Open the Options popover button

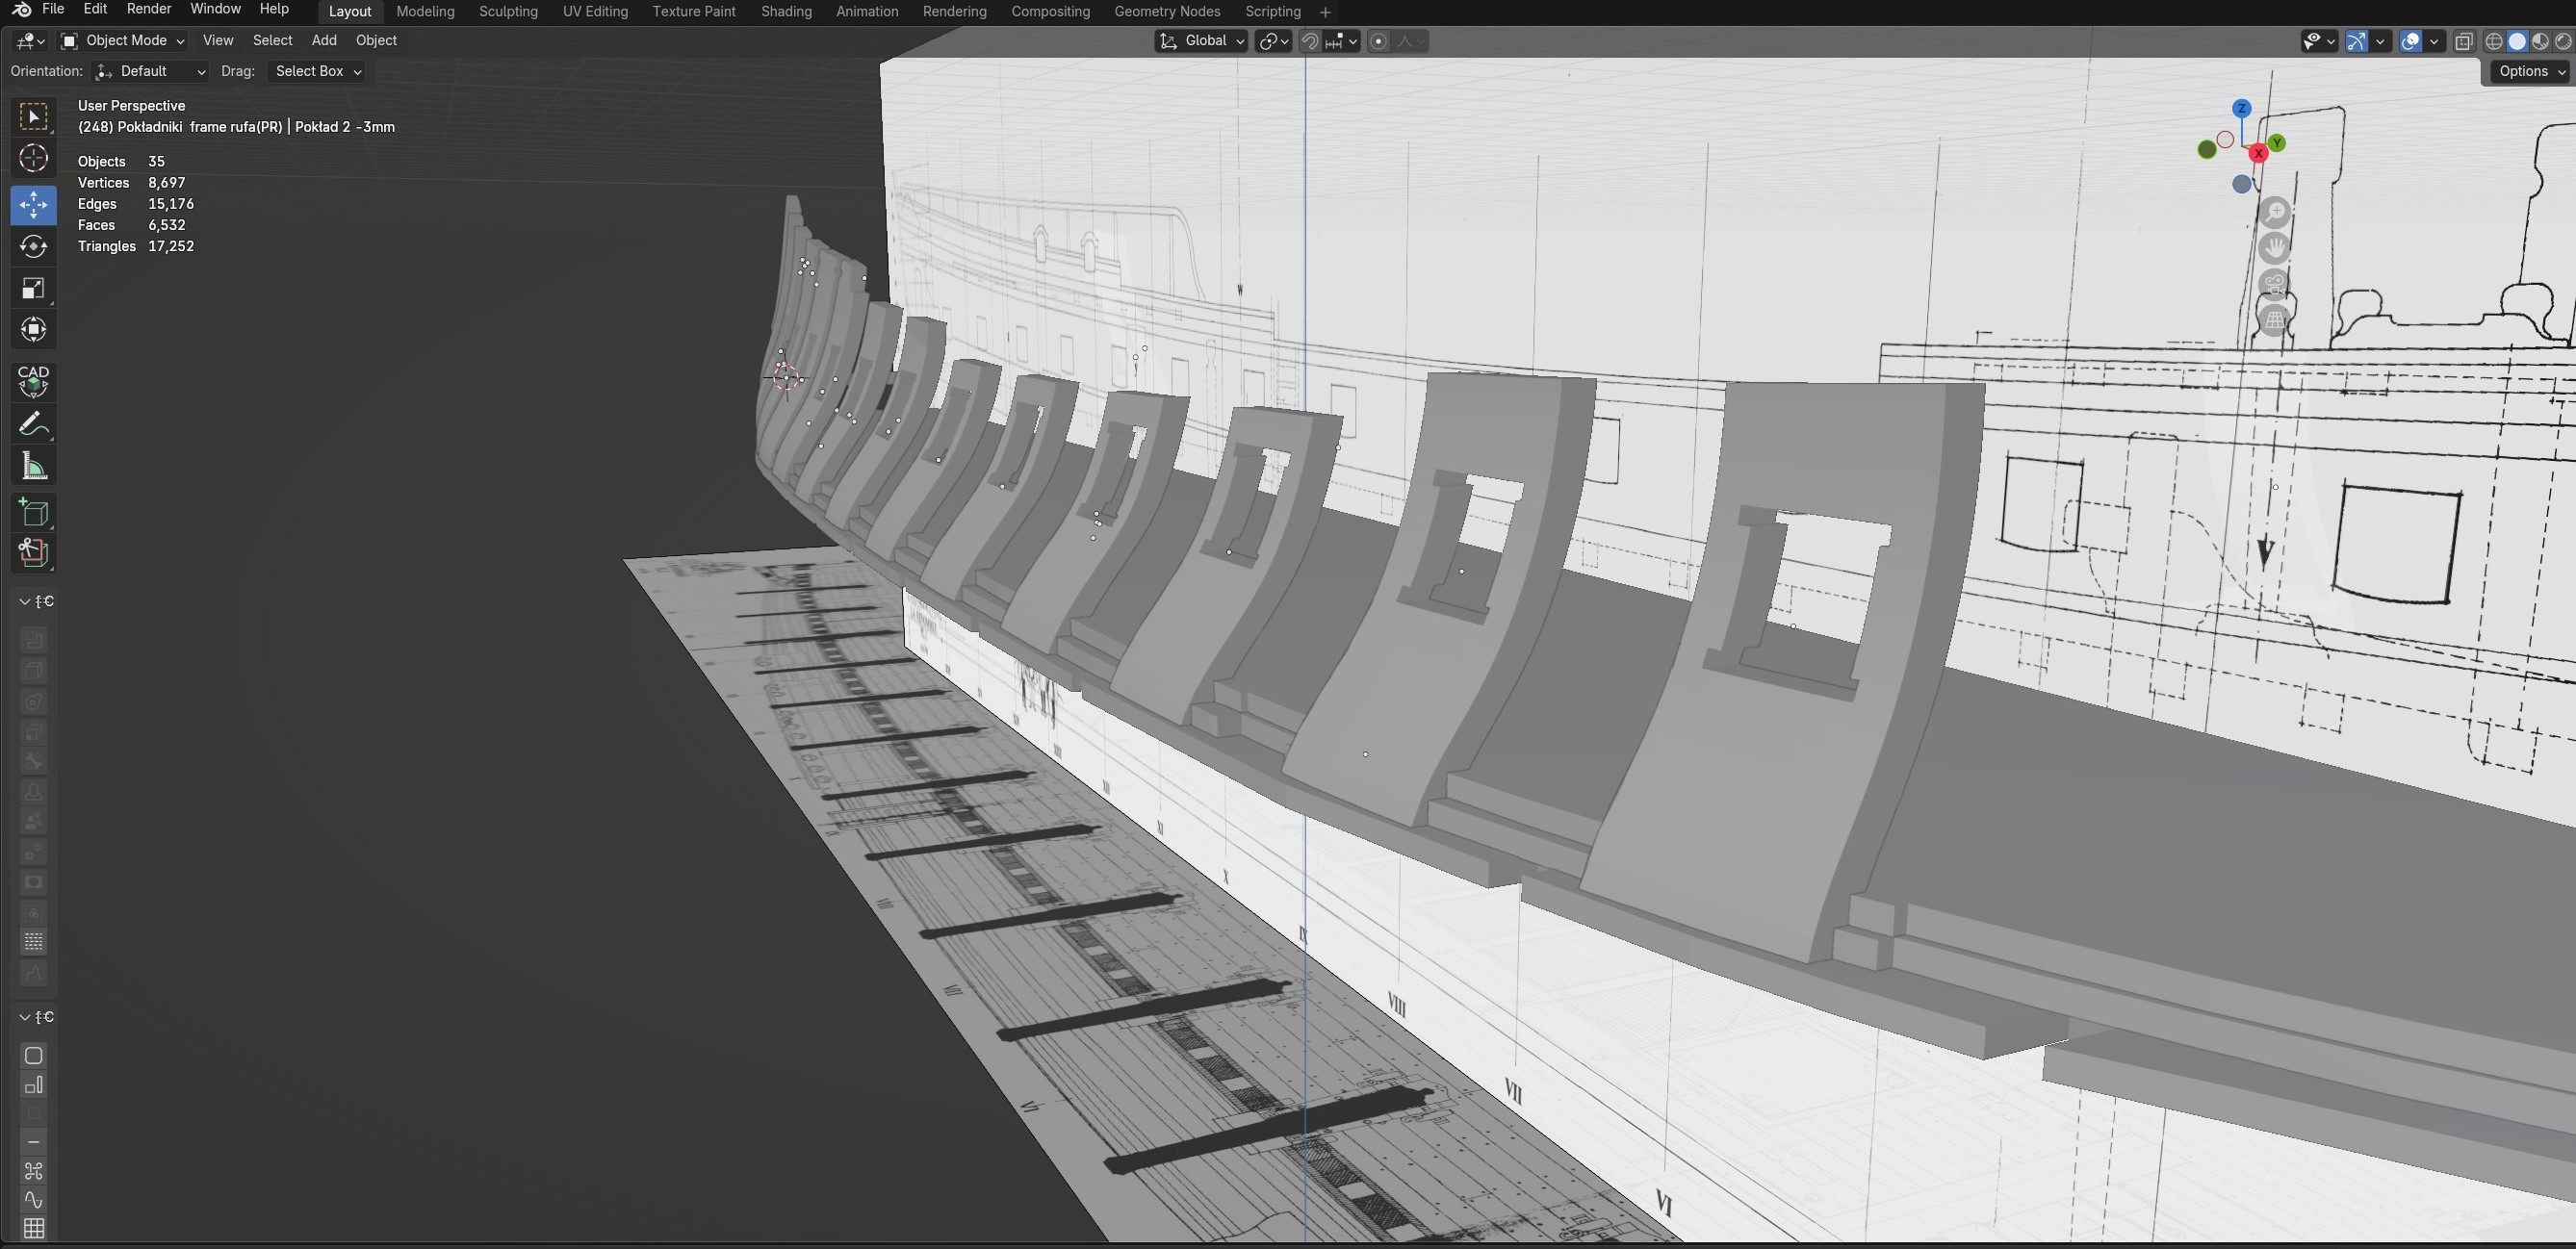2530,71
